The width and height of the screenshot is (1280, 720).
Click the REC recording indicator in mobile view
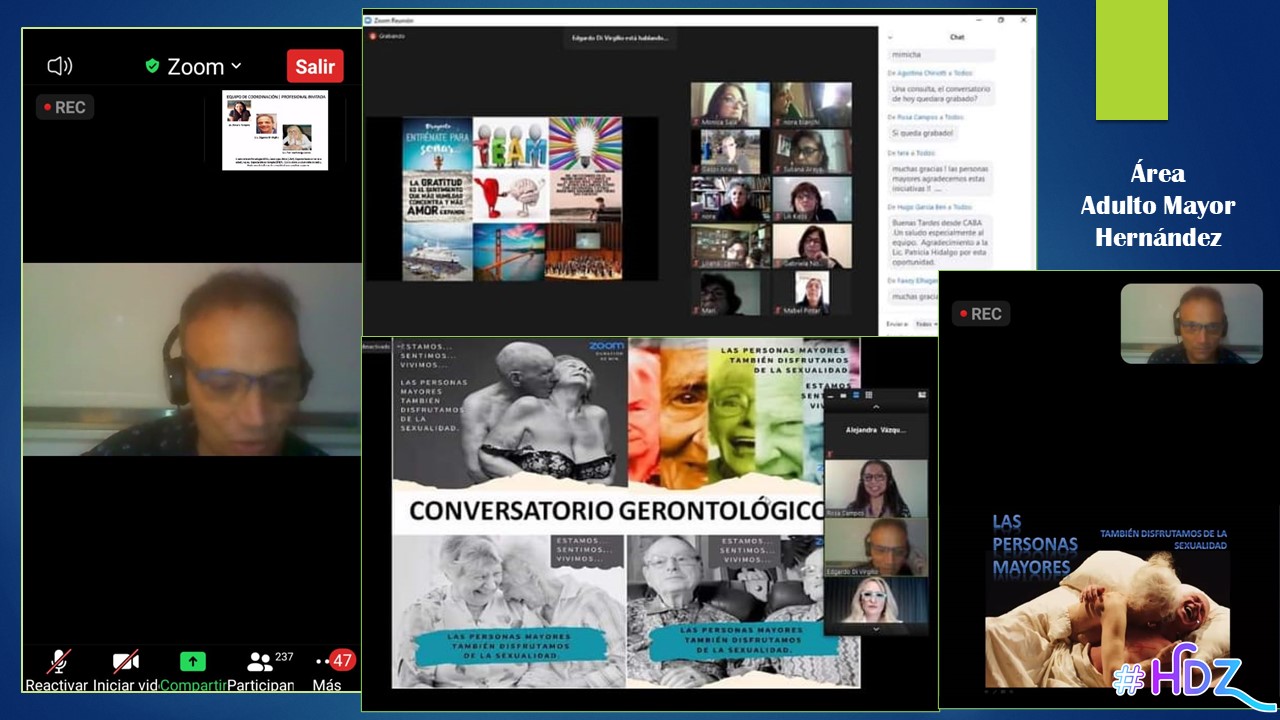coord(65,107)
